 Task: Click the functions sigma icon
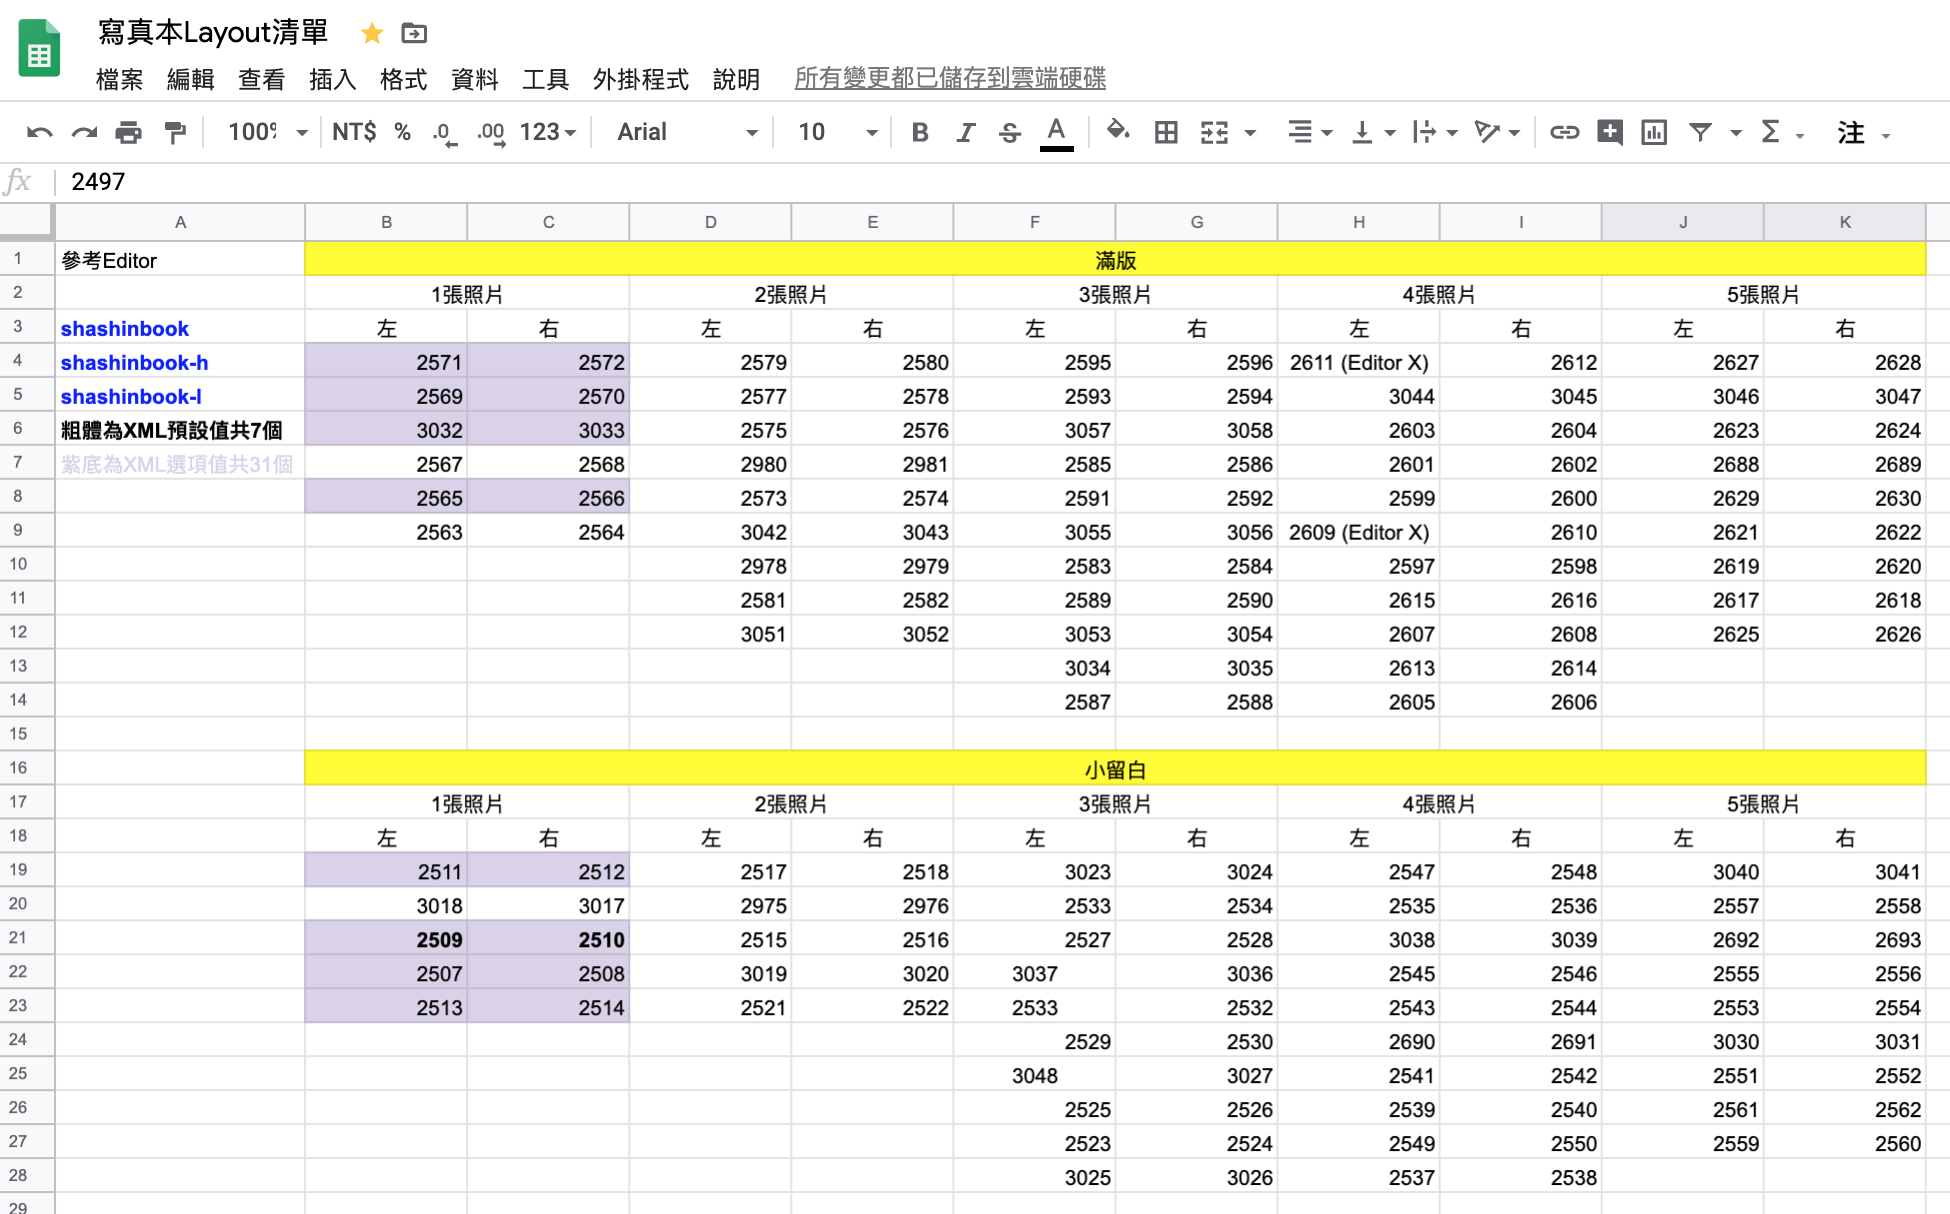click(1770, 132)
